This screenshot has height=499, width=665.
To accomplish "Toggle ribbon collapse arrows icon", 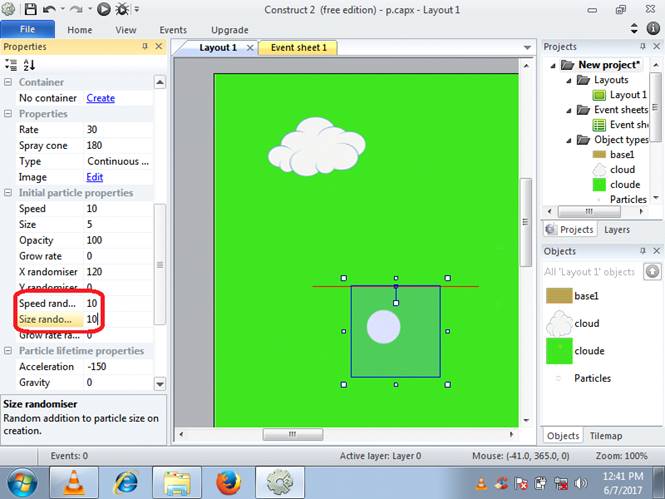I will pyautogui.click(x=634, y=29).
